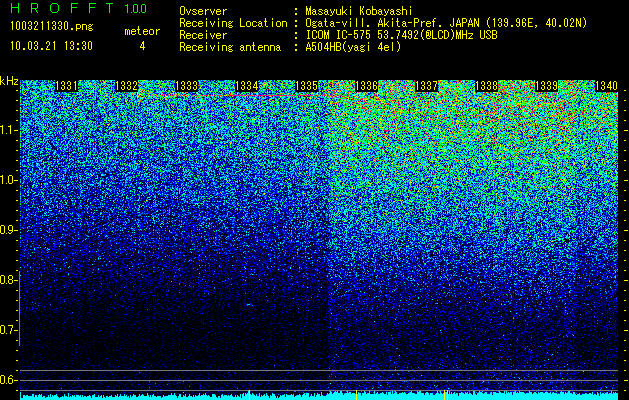The width and height of the screenshot is (629, 400).
Task: Click the 0.8 frequency axis label
Action: click(8, 280)
